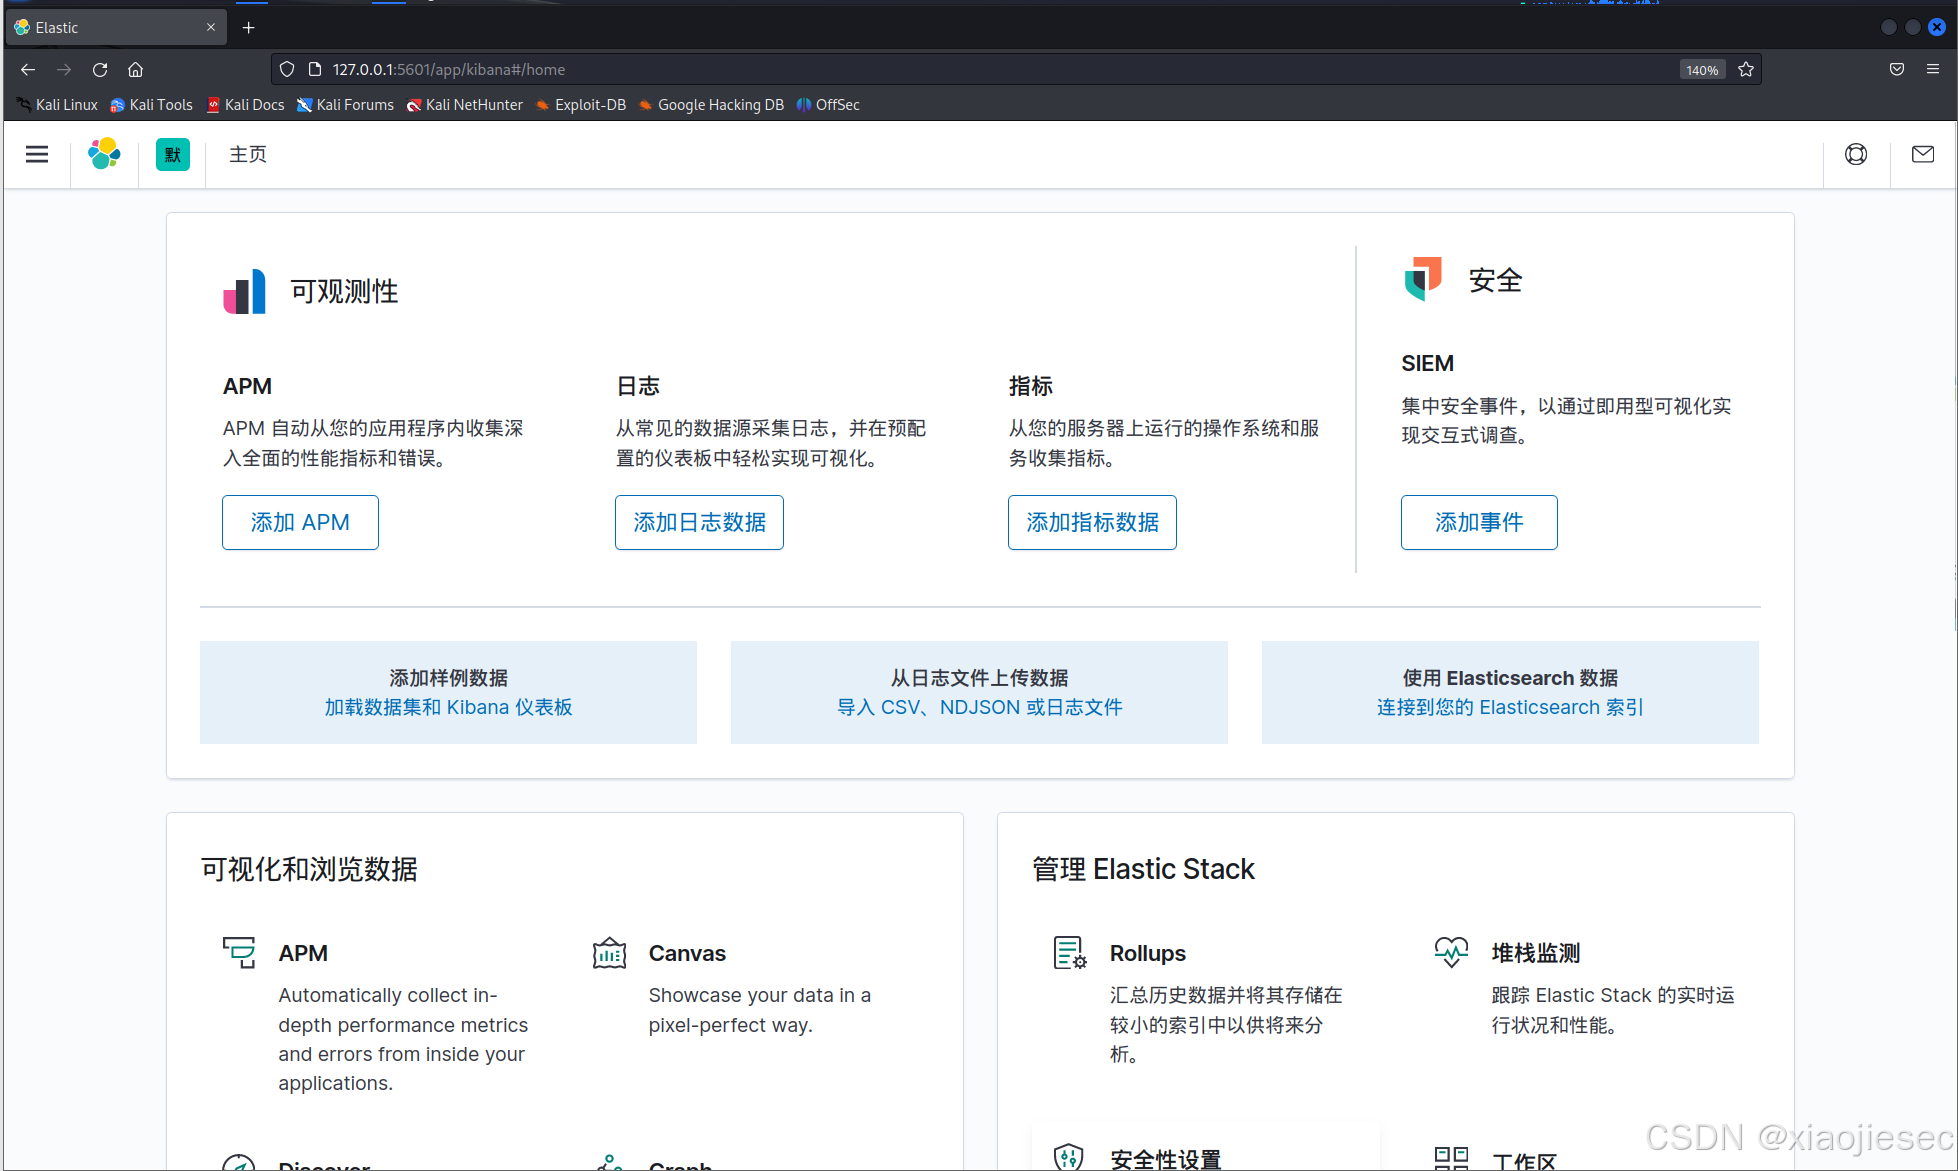Open Exploit-DB bookmark
This screenshot has height=1171, width=1958.
(581, 104)
